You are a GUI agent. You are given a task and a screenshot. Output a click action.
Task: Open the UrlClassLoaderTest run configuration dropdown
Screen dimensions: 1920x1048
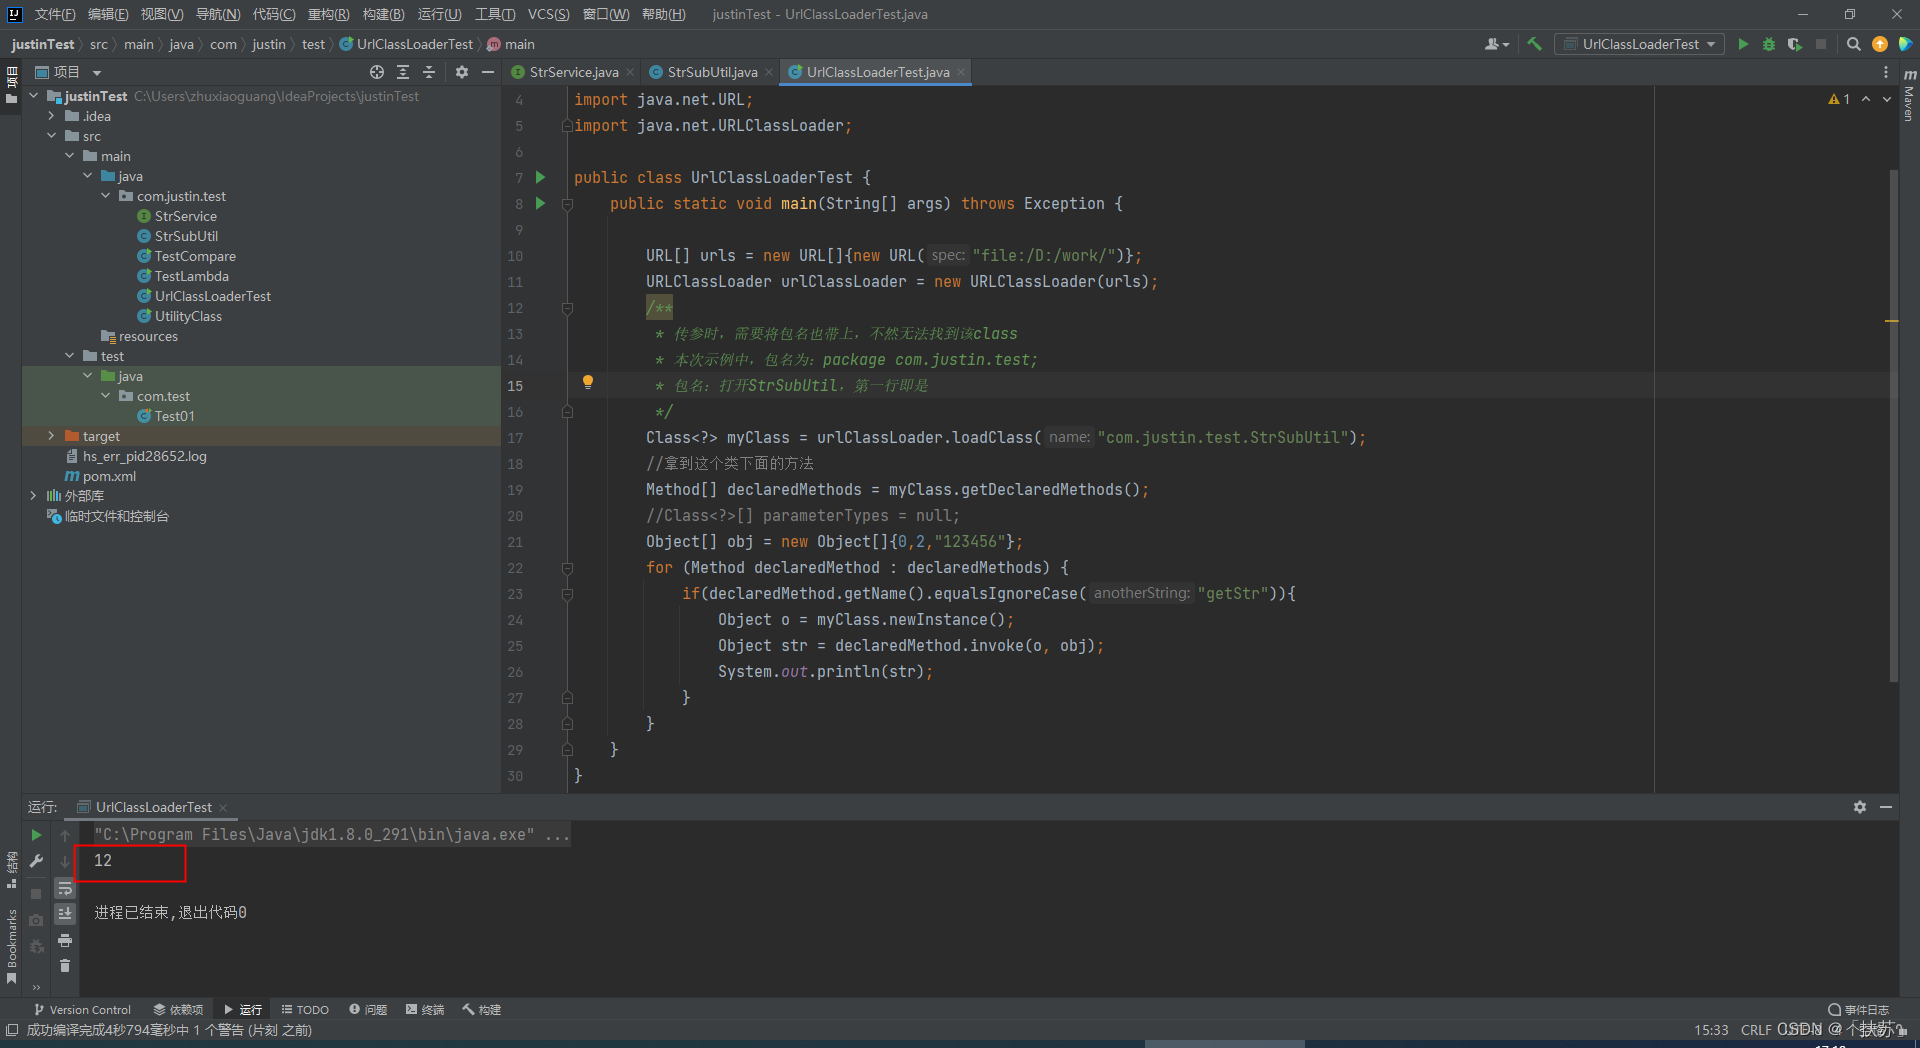[1712, 44]
